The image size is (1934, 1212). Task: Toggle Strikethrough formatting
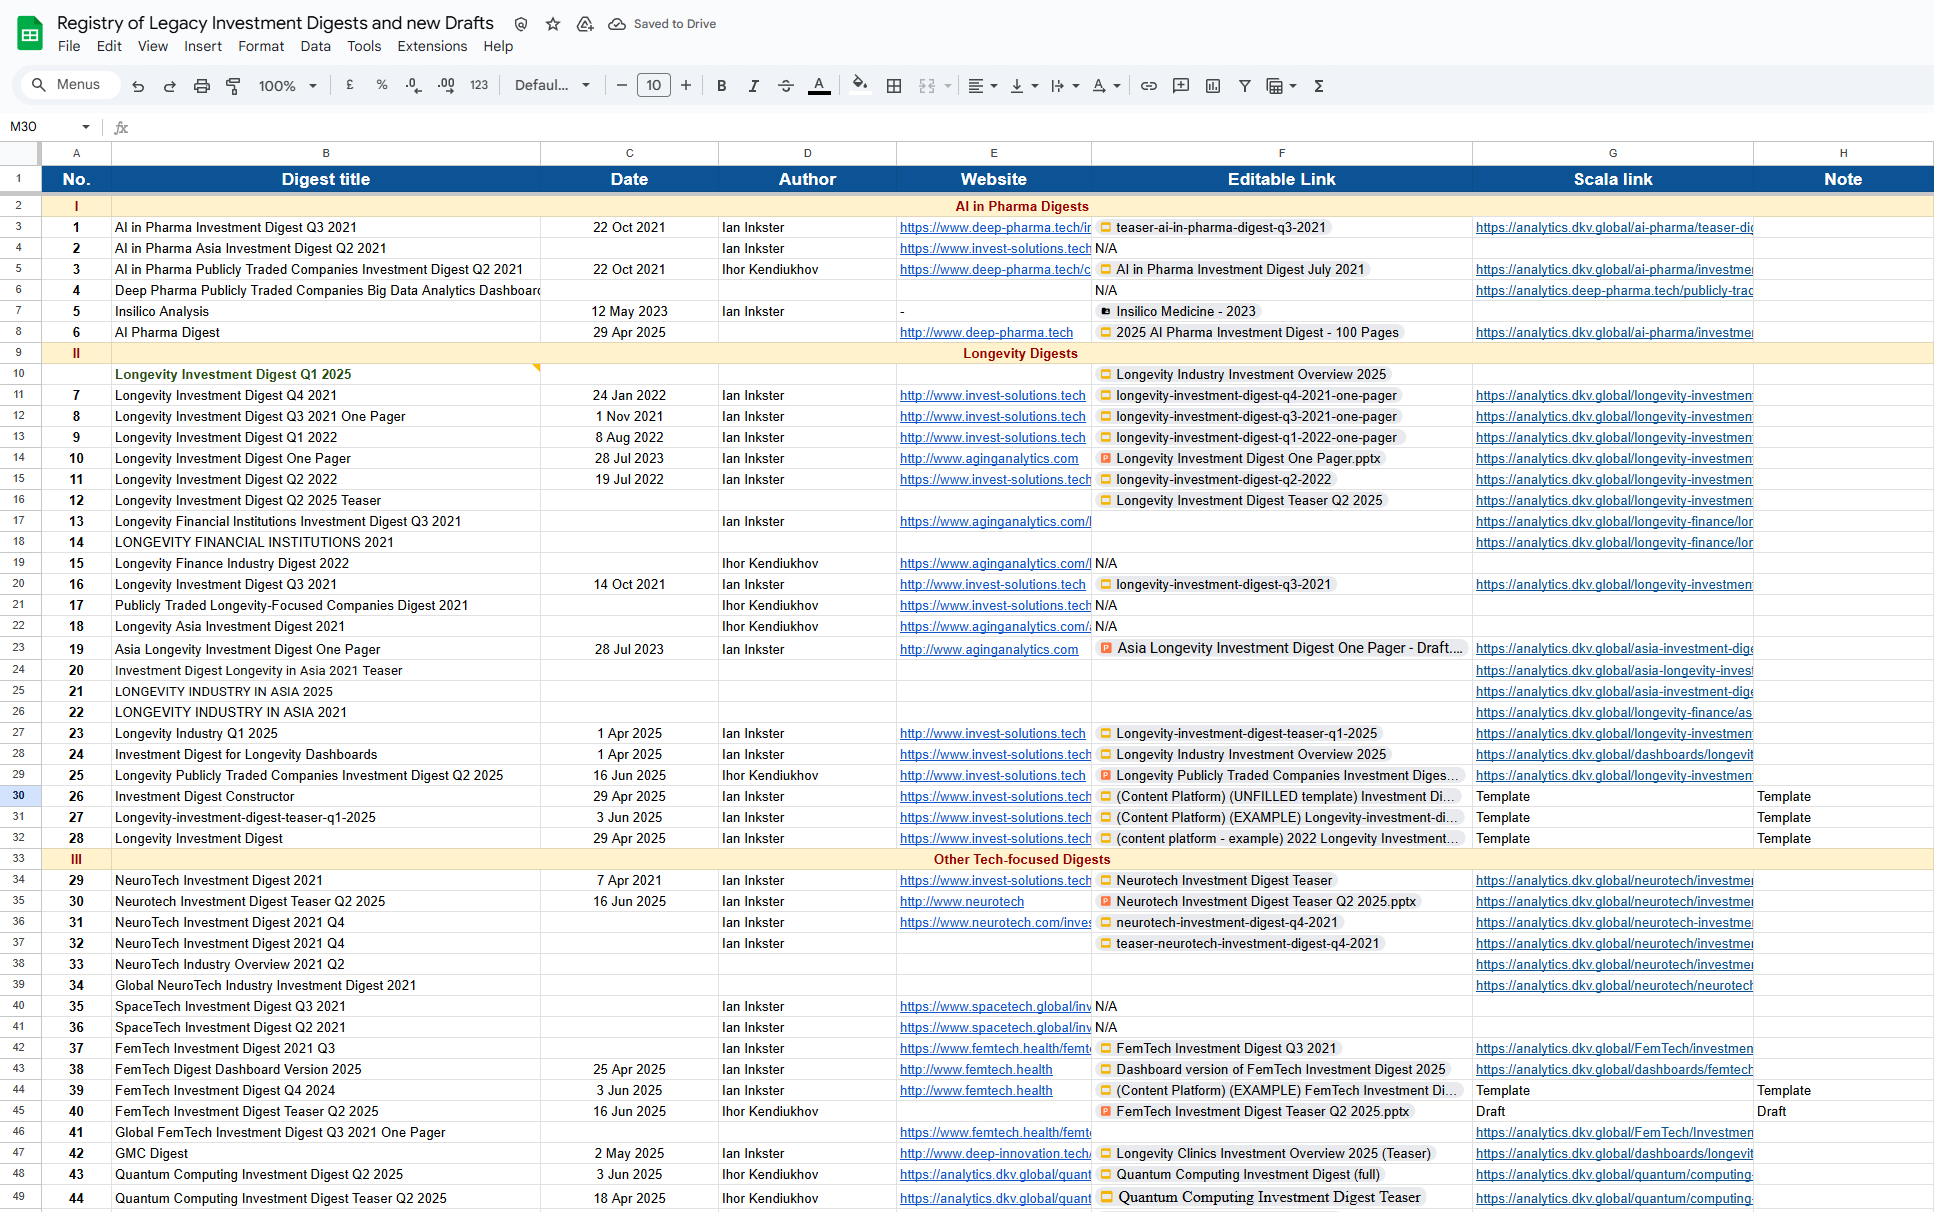pos(786,86)
